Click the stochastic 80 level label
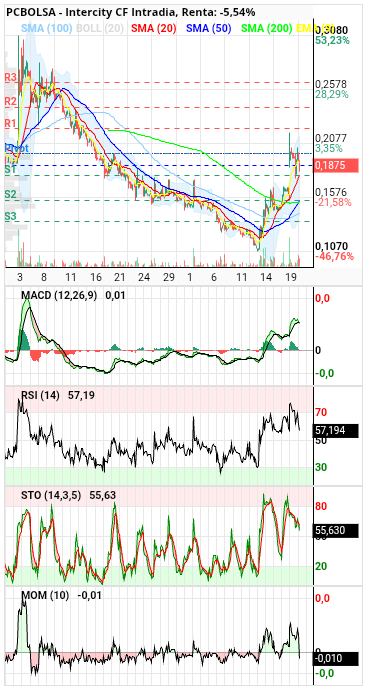 click(x=320, y=506)
